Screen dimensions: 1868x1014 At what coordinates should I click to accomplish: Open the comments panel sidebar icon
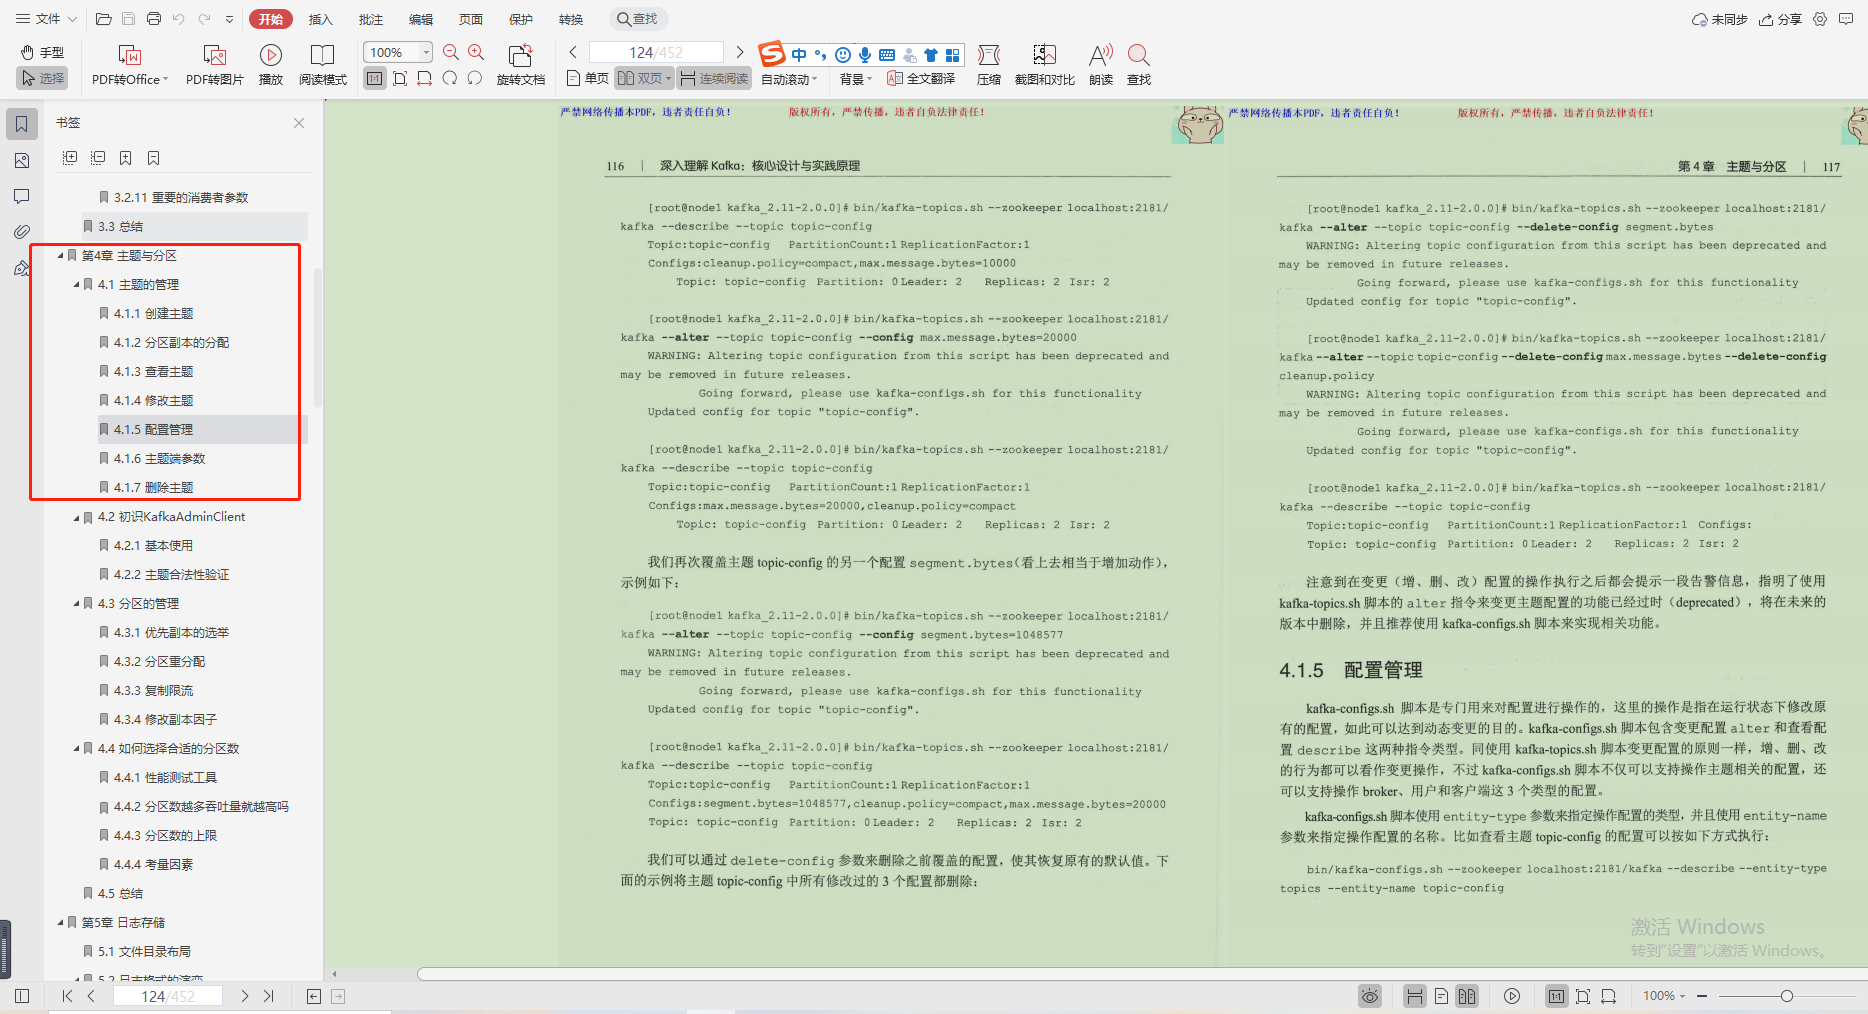tap(21, 196)
